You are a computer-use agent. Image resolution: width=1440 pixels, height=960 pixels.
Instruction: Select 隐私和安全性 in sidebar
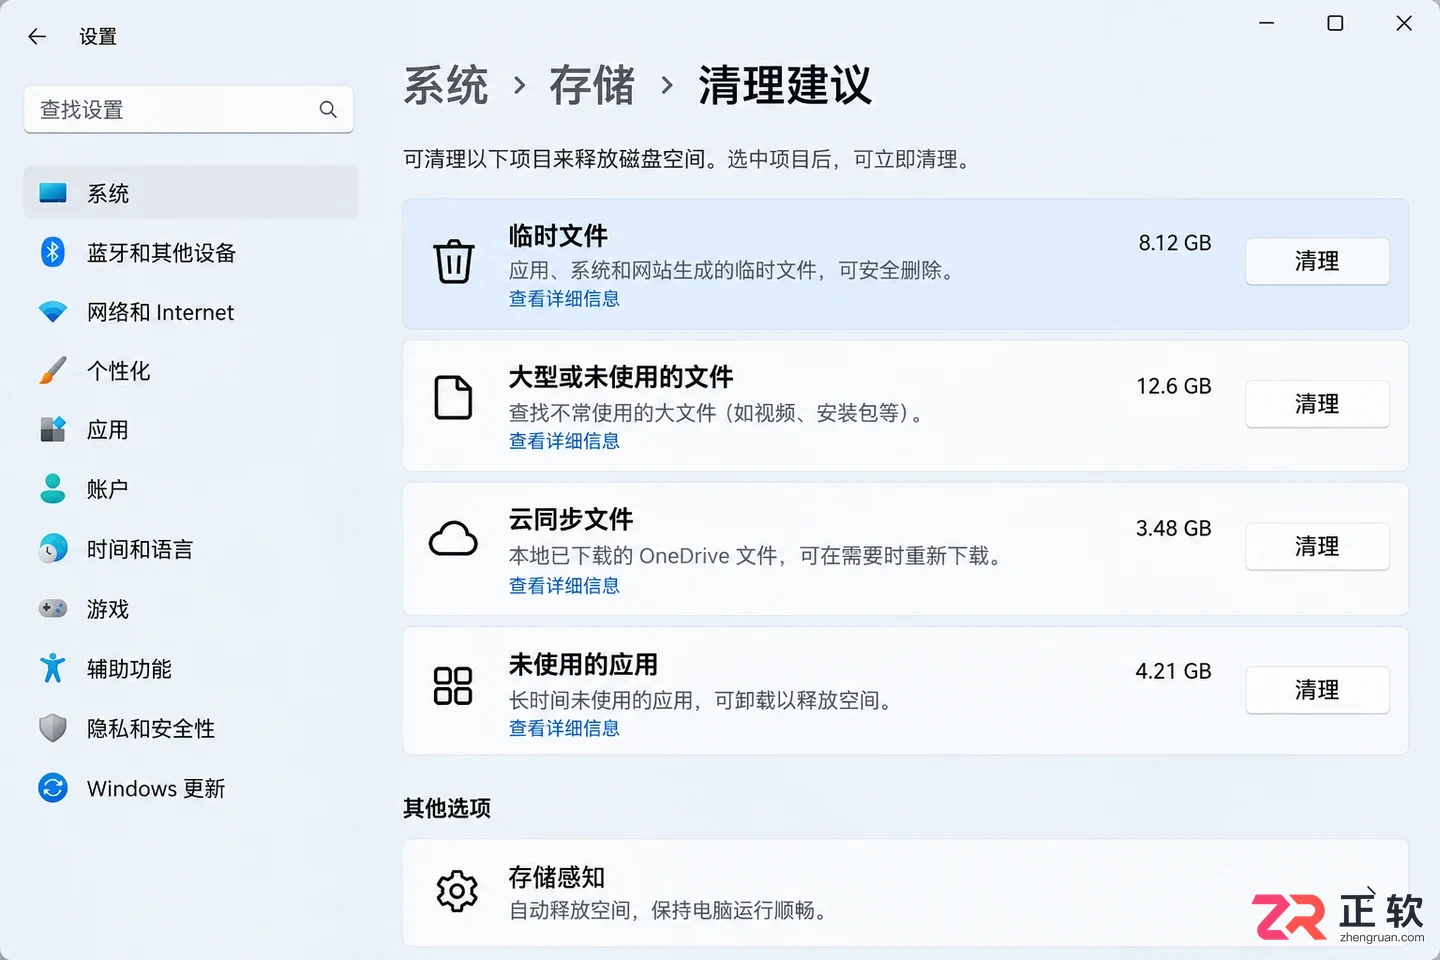[x=191, y=728]
